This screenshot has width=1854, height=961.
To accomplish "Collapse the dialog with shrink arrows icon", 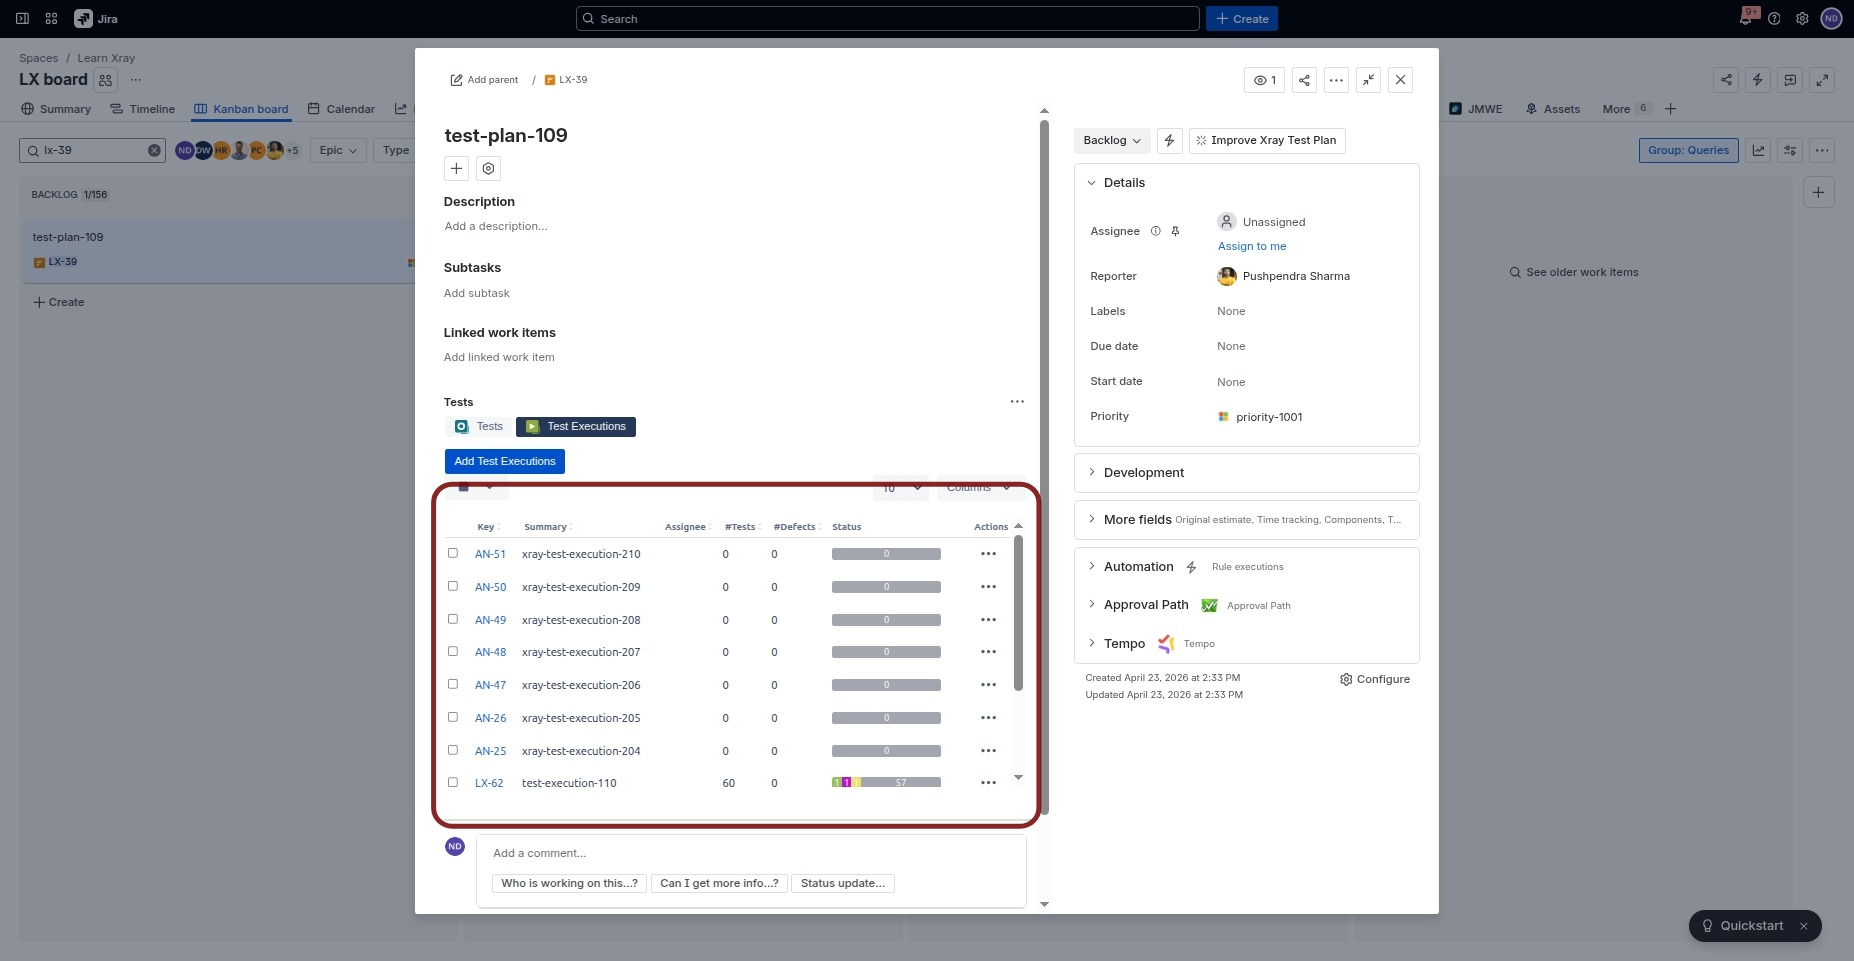I will [1368, 80].
